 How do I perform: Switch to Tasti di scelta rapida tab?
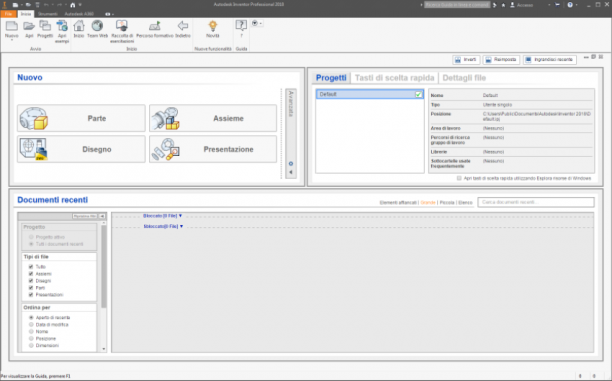pyautogui.click(x=394, y=78)
